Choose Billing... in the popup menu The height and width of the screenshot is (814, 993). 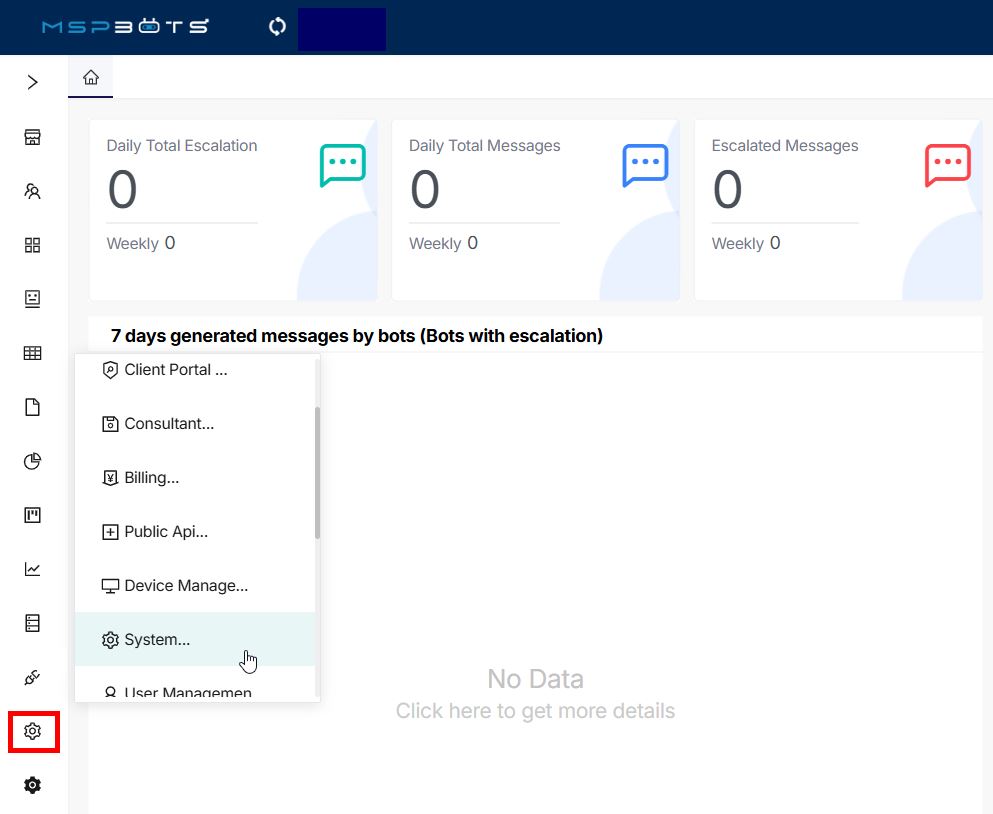click(151, 478)
